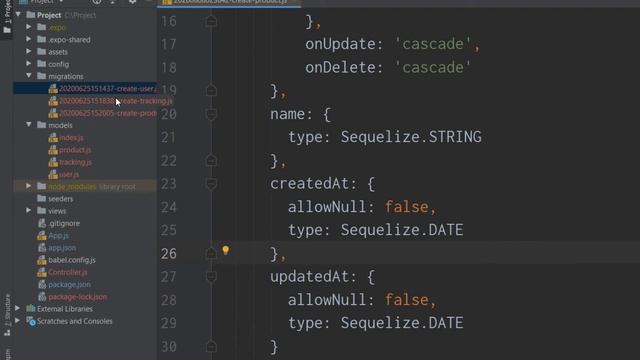Toggle the 2: Structure tool window tab
This screenshot has width=640, height=360.
click(7, 314)
